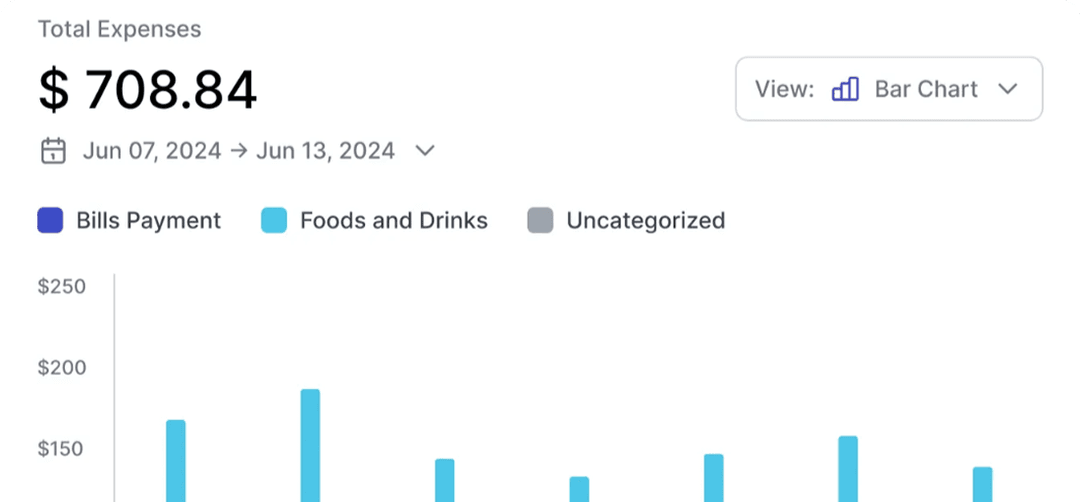Image resolution: width=1080 pixels, height=502 pixels.
Task: Expand the date range chevron arrow
Action: (x=425, y=151)
